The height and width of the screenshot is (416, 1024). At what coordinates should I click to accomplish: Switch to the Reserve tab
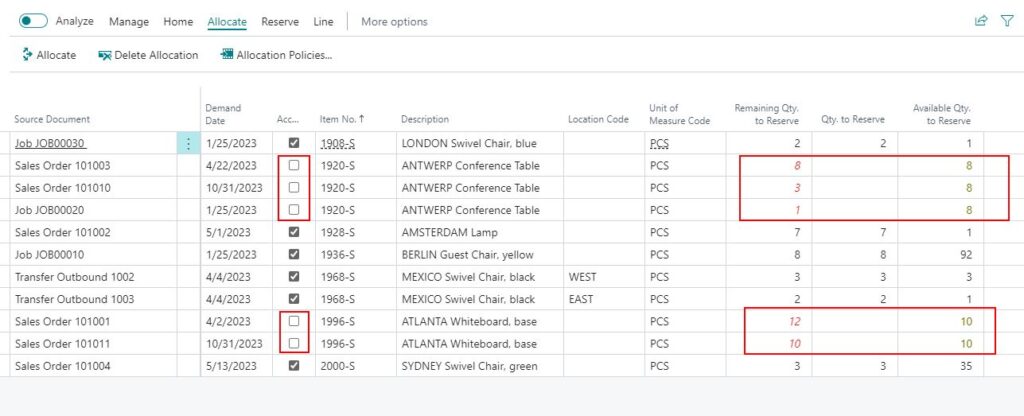coord(280,22)
